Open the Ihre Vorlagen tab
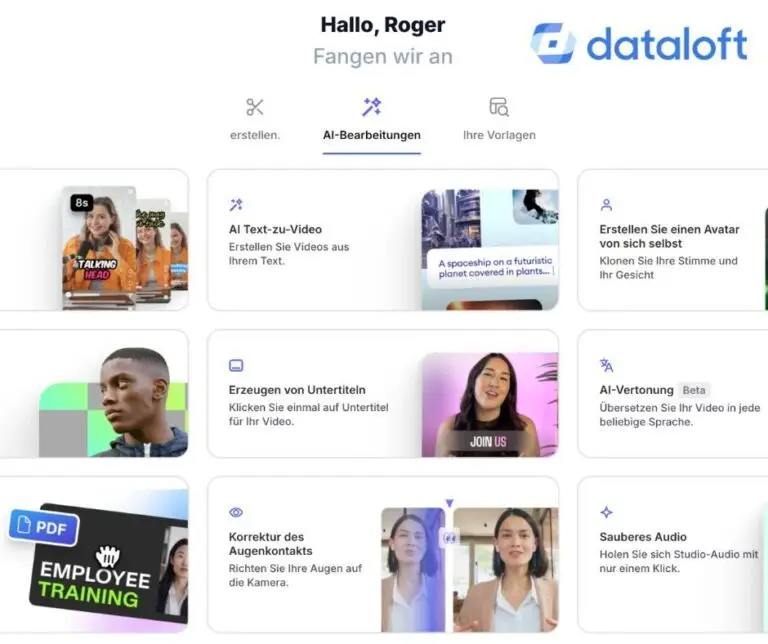This screenshot has height=644, width=768. (499, 135)
